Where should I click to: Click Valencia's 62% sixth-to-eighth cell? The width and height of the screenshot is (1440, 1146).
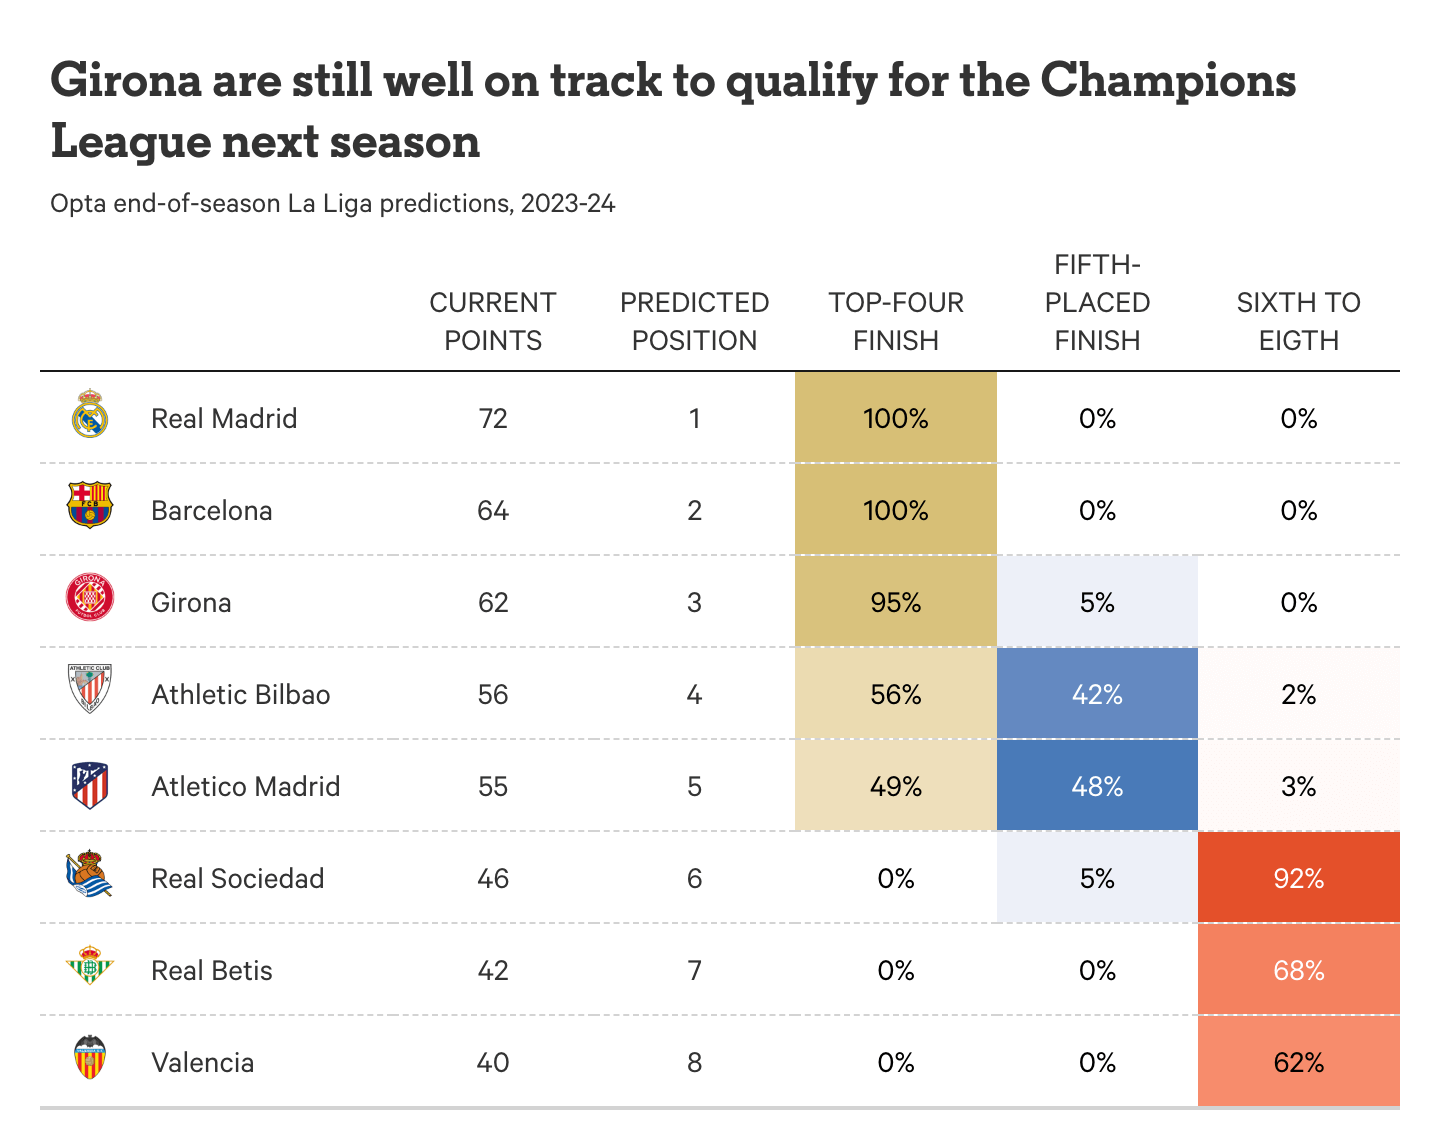[x=1298, y=1063]
